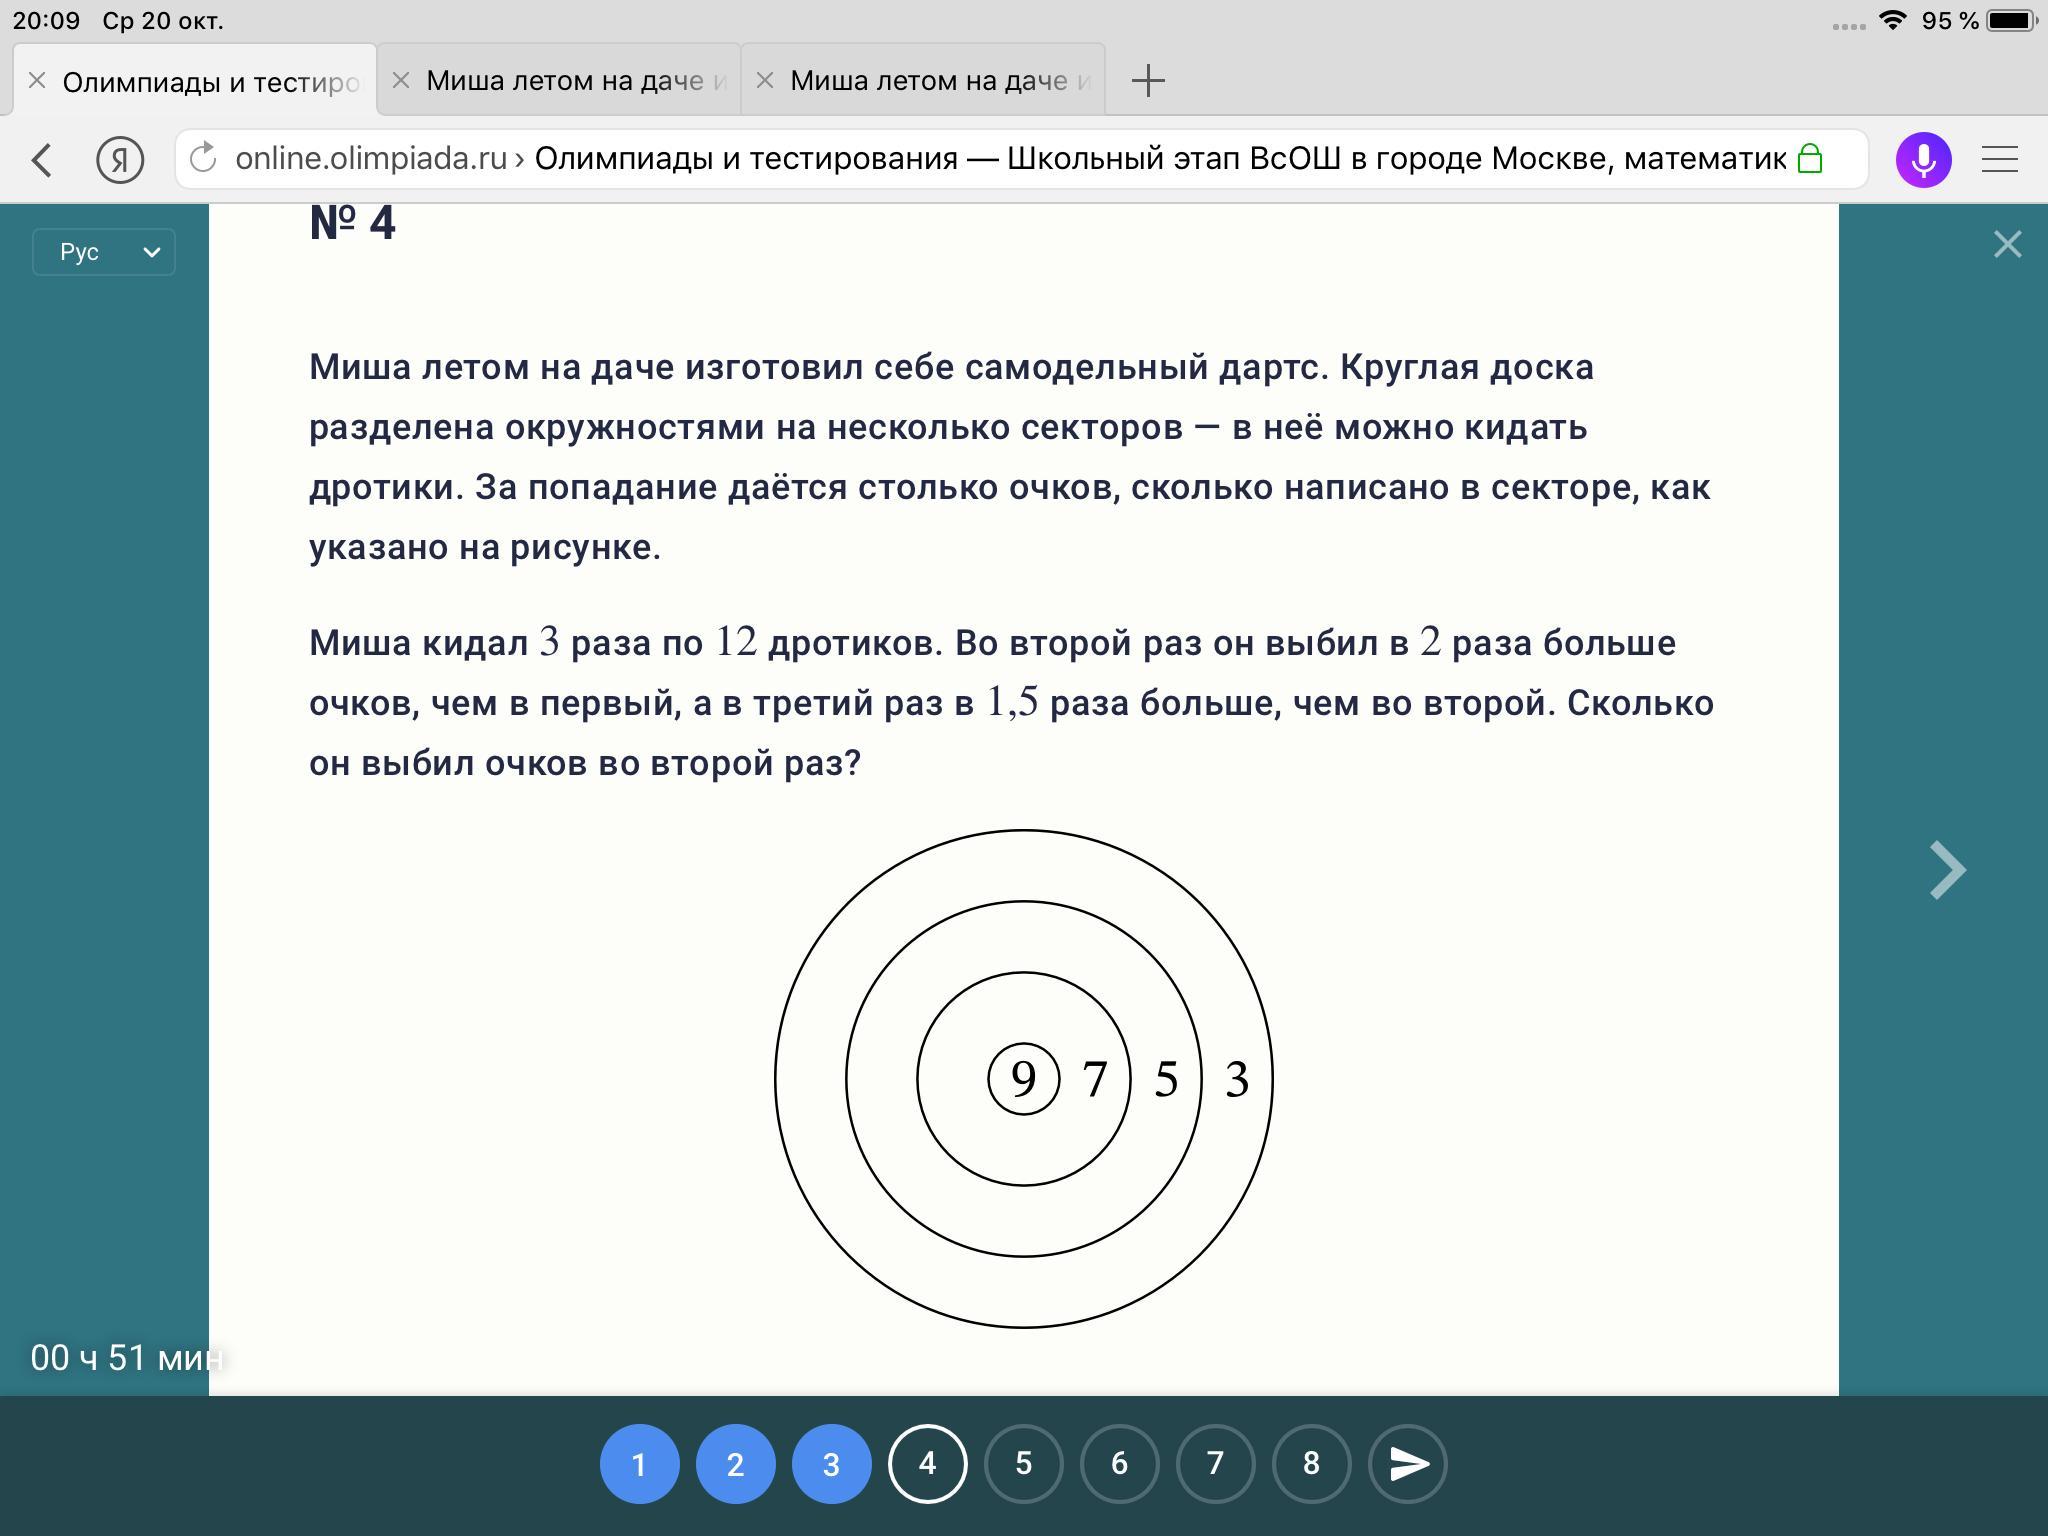Open the browser hamburger menu
The image size is (2048, 1536).
point(2000,159)
